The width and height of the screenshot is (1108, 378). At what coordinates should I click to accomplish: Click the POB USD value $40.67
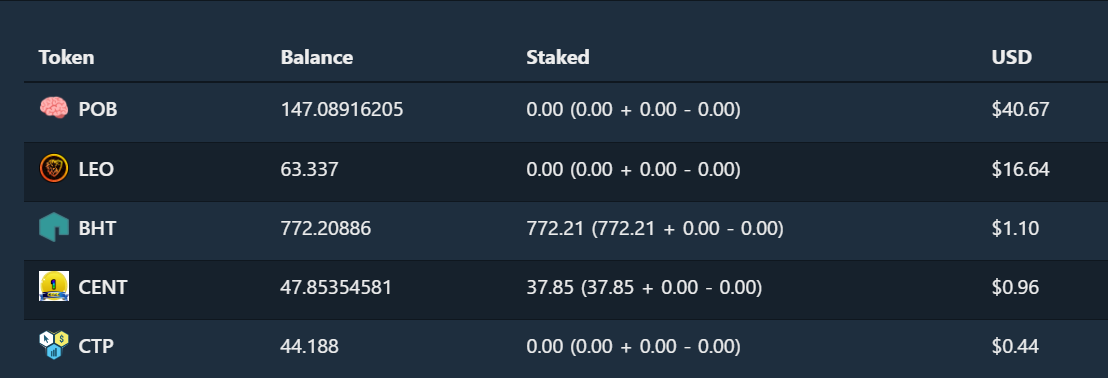pos(1020,110)
